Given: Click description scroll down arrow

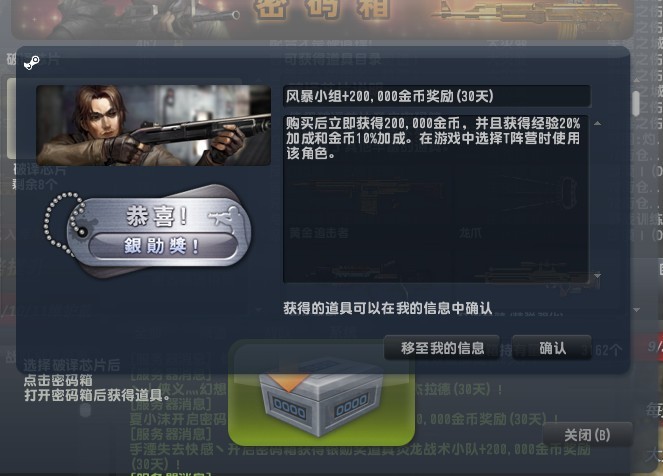Looking at the screenshot, I should 597,276.
